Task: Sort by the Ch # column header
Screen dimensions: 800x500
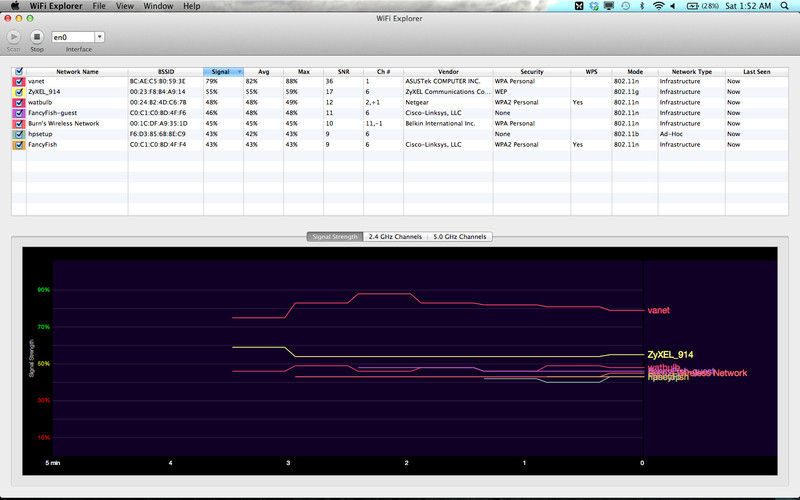Action: pos(383,71)
